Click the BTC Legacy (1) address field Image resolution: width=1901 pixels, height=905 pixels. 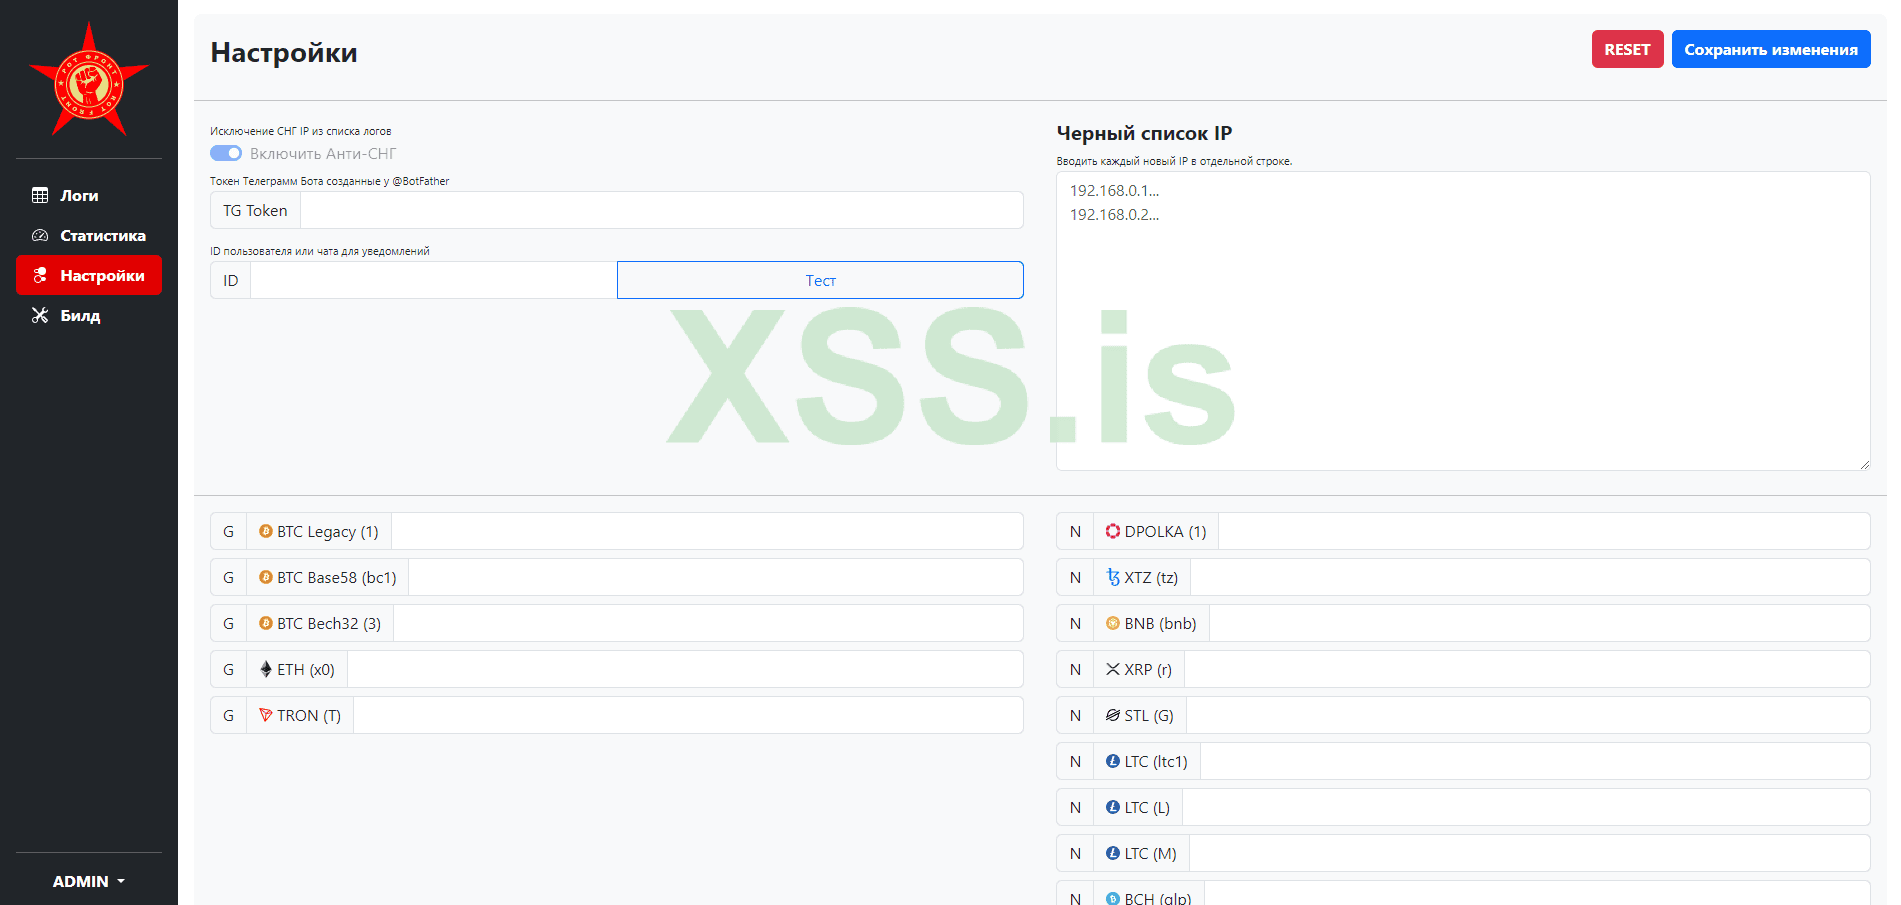coord(707,531)
